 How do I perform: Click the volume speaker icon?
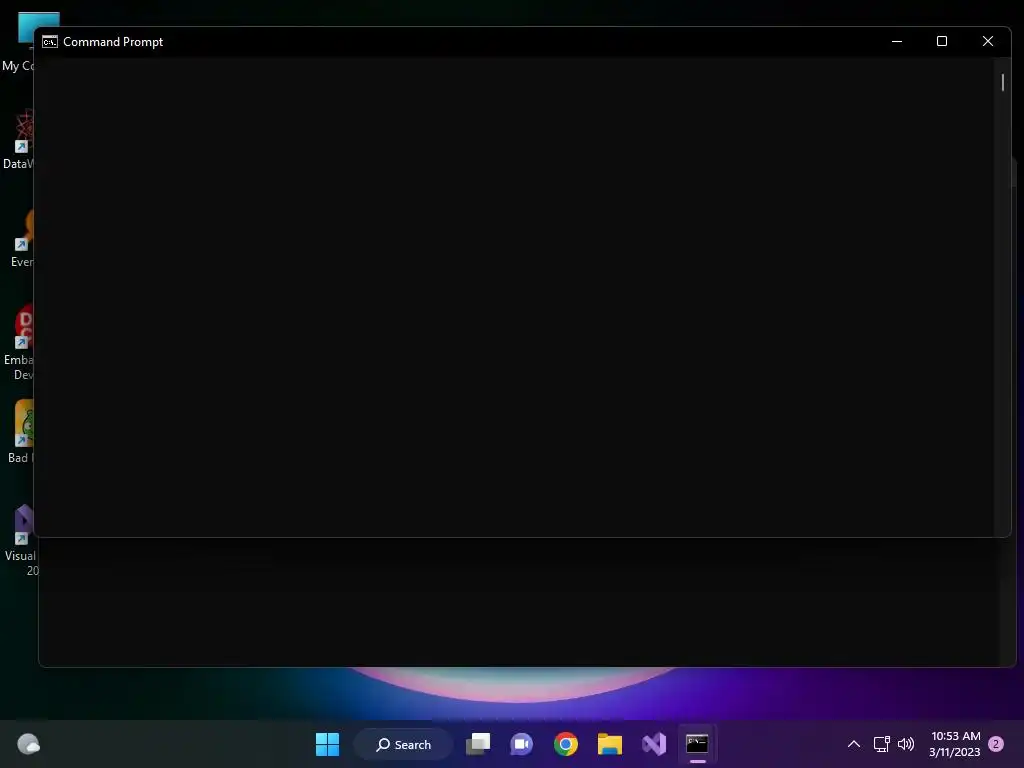906,744
